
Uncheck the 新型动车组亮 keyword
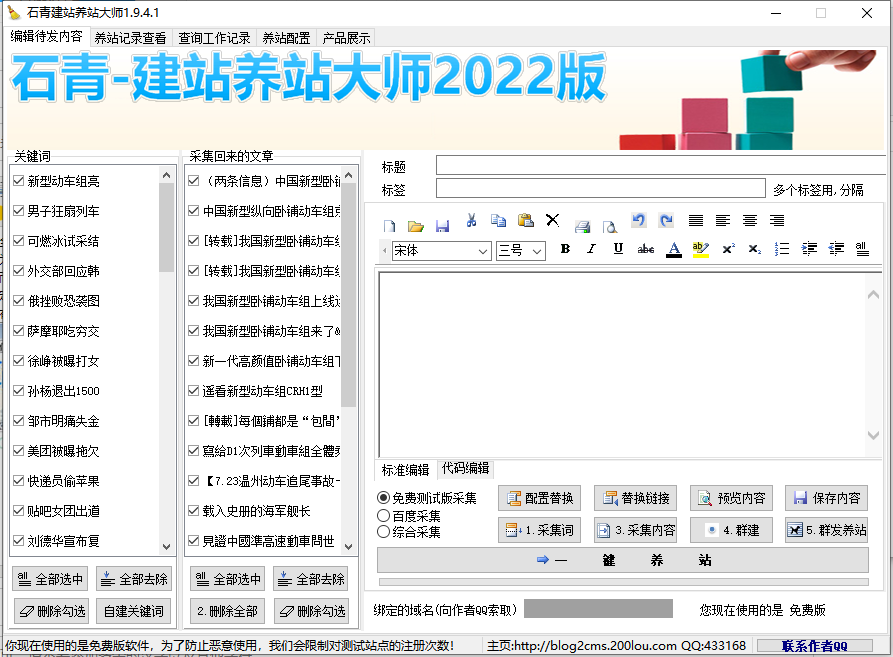[x=17, y=181]
